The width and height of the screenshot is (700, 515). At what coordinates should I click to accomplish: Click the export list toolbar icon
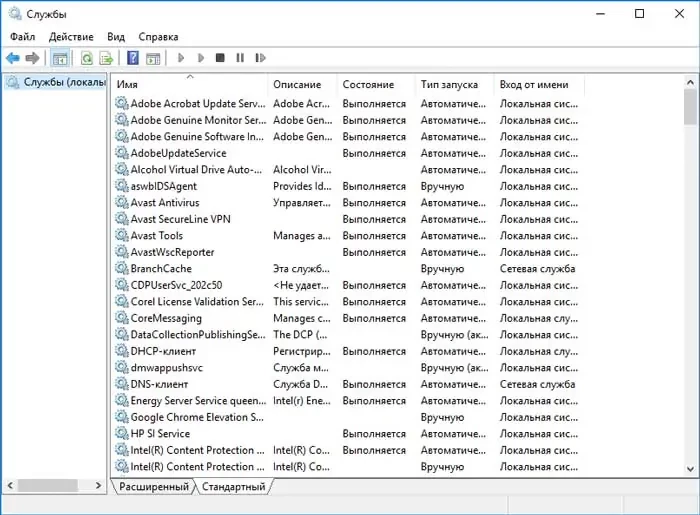(106, 58)
